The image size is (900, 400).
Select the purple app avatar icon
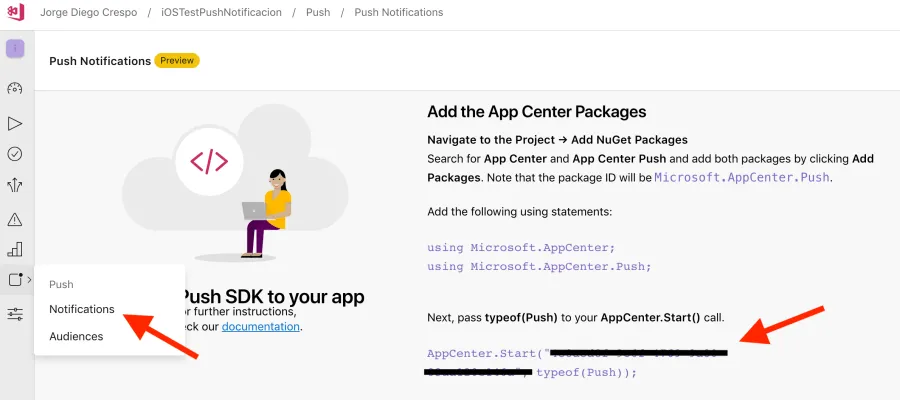click(15, 49)
